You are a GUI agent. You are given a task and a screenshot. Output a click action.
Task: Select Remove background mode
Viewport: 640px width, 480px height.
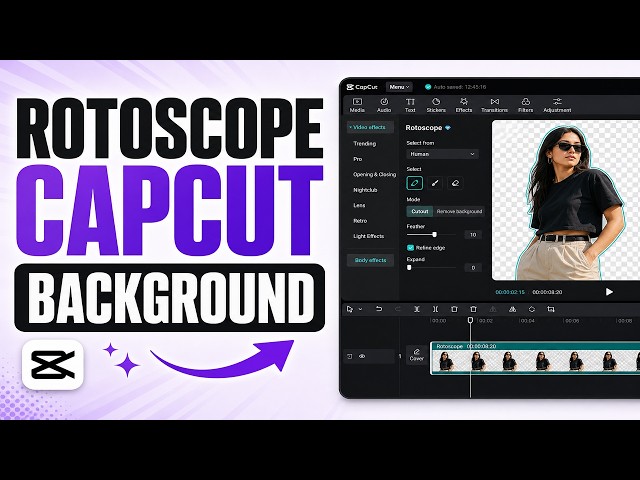(x=459, y=211)
